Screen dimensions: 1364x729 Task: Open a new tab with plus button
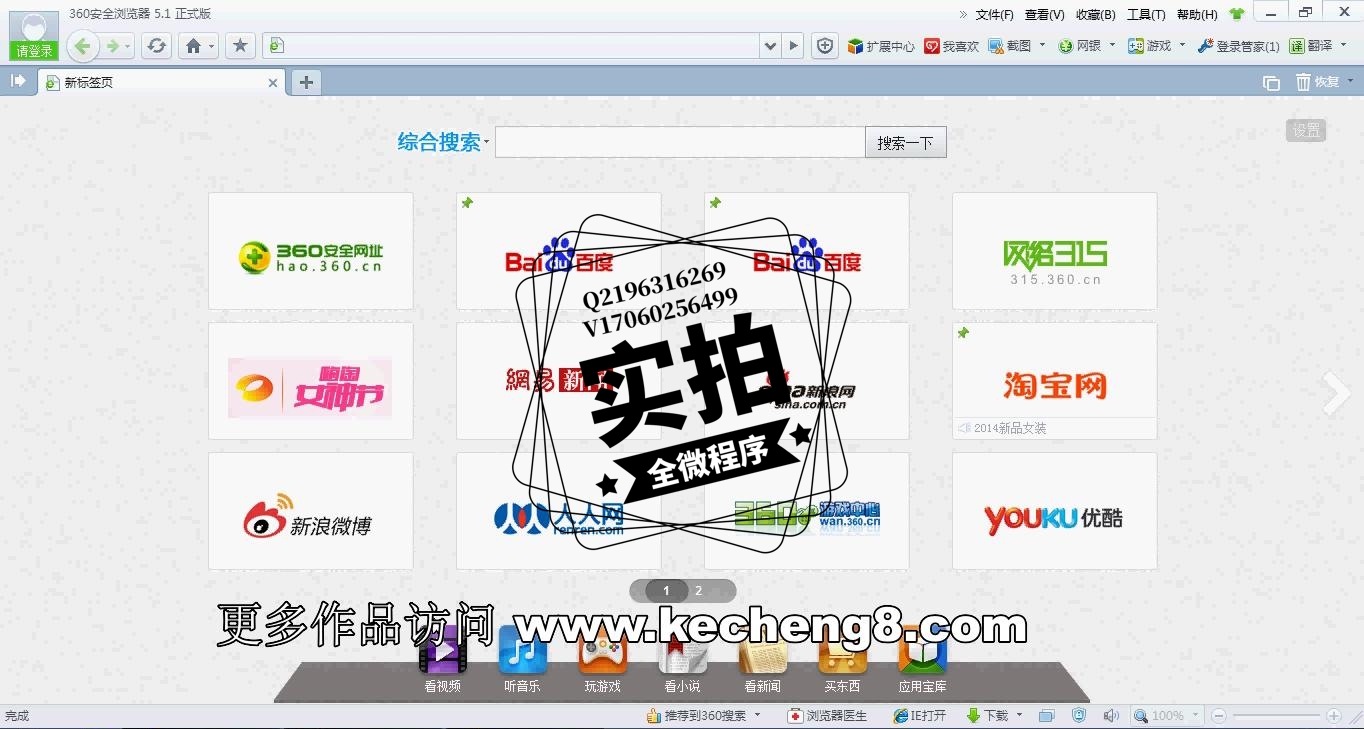[306, 82]
